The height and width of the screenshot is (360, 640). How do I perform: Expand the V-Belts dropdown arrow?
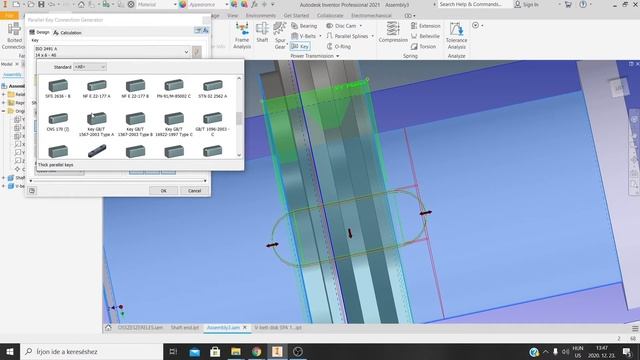[320, 36]
